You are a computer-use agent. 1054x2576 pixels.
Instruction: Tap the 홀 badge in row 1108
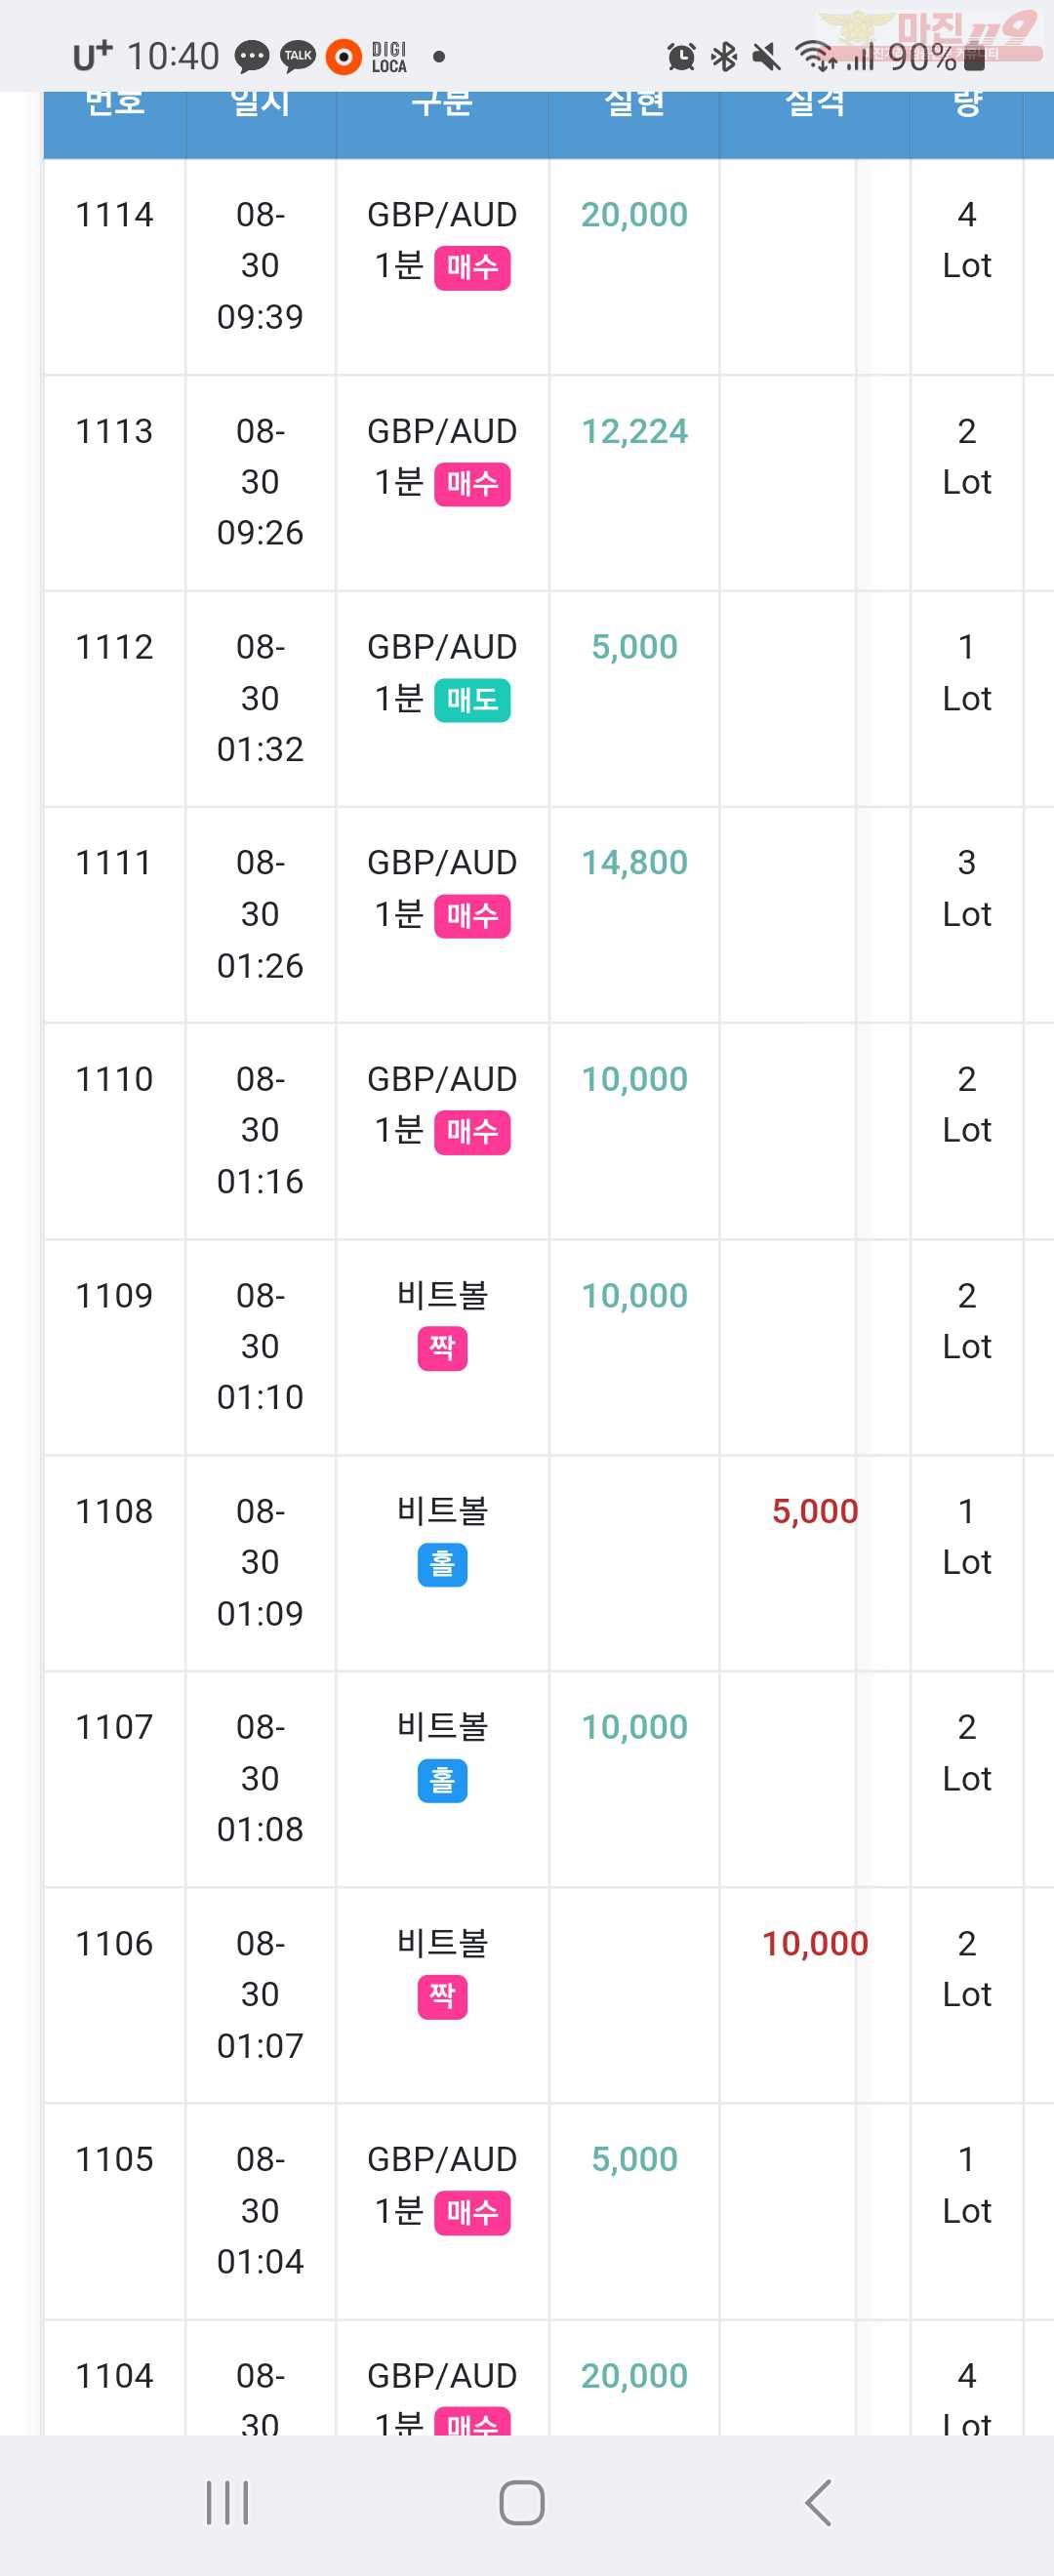tap(442, 1564)
